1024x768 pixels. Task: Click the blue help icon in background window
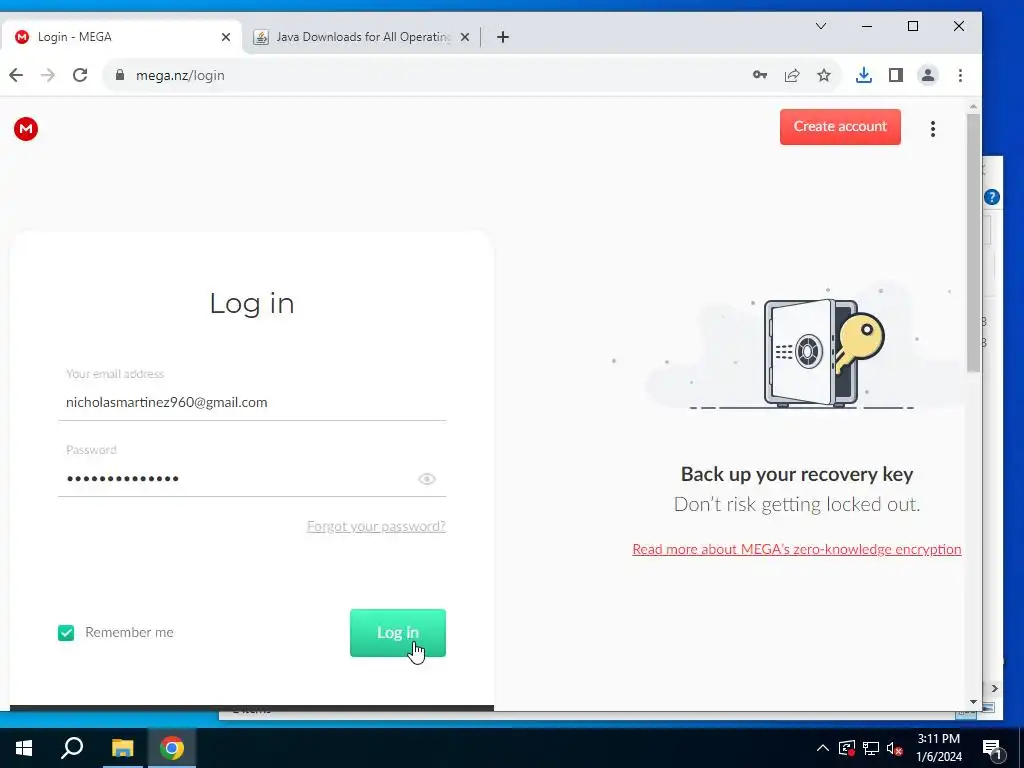tap(992, 197)
